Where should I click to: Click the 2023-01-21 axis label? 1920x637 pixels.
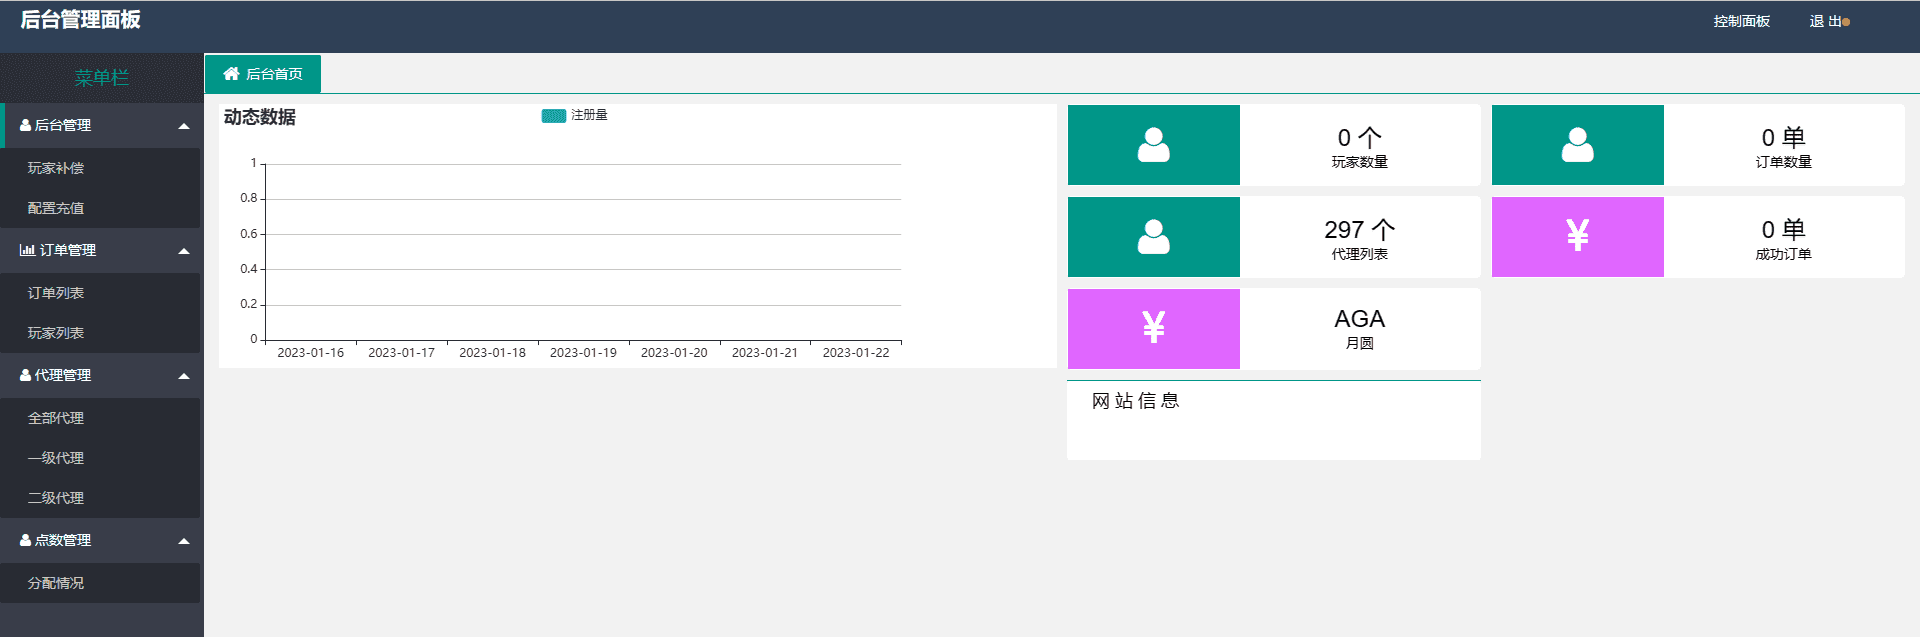coord(765,353)
